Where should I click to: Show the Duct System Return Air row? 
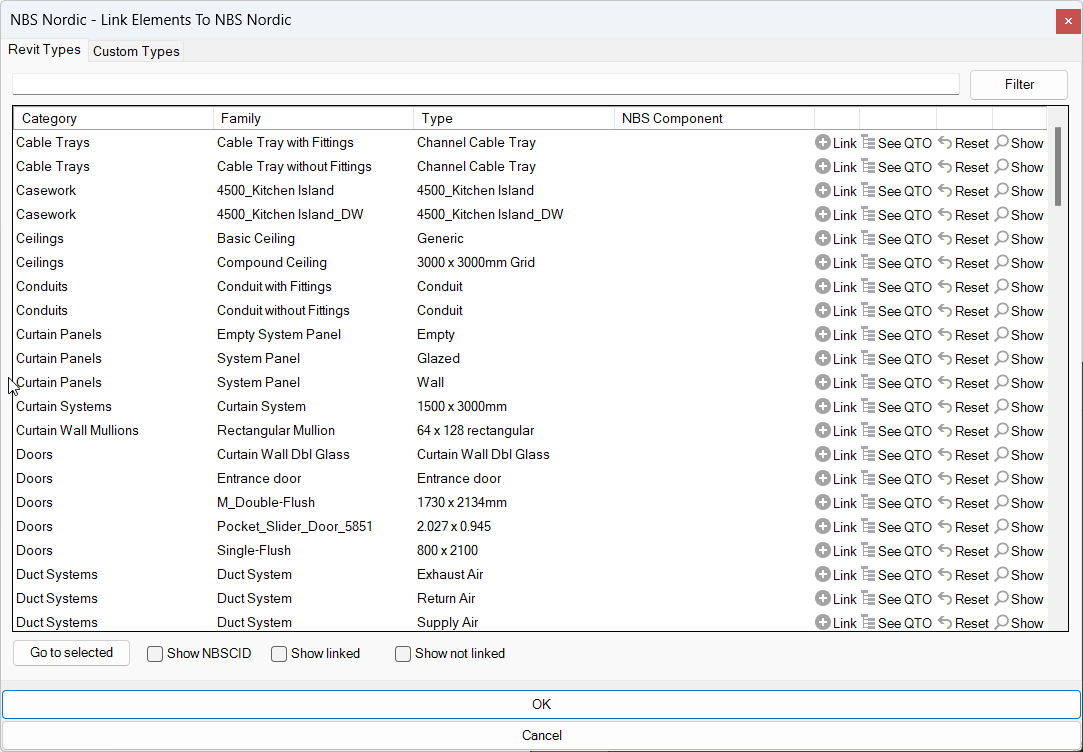pyautogui.click(x=1019, y=599)
